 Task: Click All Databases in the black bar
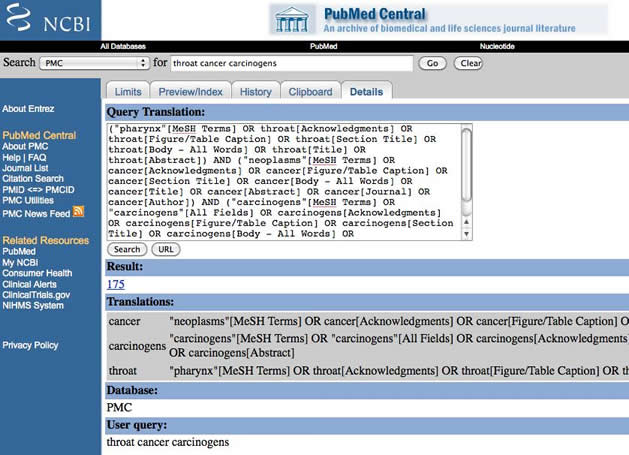pyautogui.click(x=123, y=46)
